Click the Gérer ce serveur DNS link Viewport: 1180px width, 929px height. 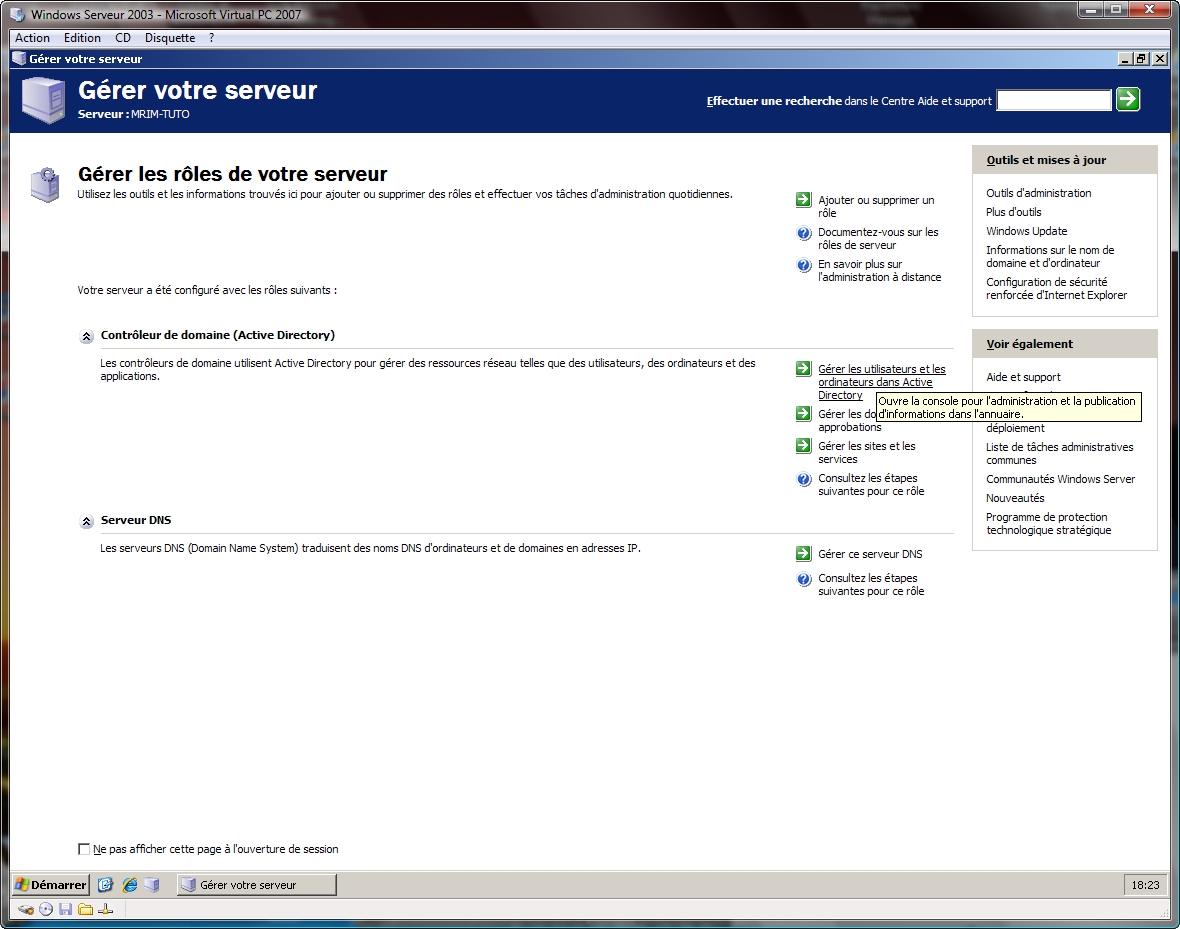click(x=870, y=554)
